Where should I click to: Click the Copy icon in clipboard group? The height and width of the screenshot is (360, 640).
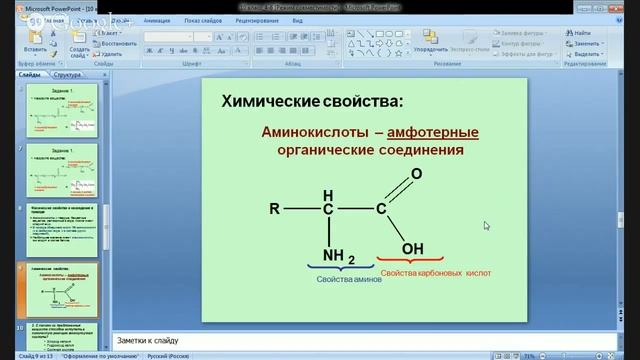(53, 44)
